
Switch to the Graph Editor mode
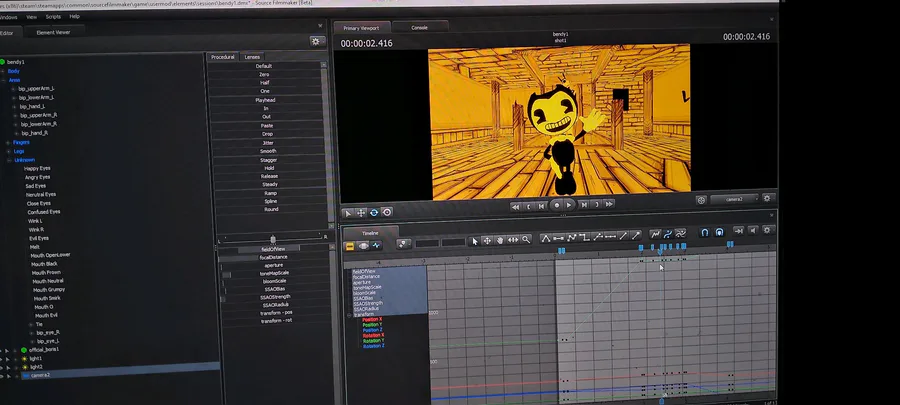tap(376, 246)
